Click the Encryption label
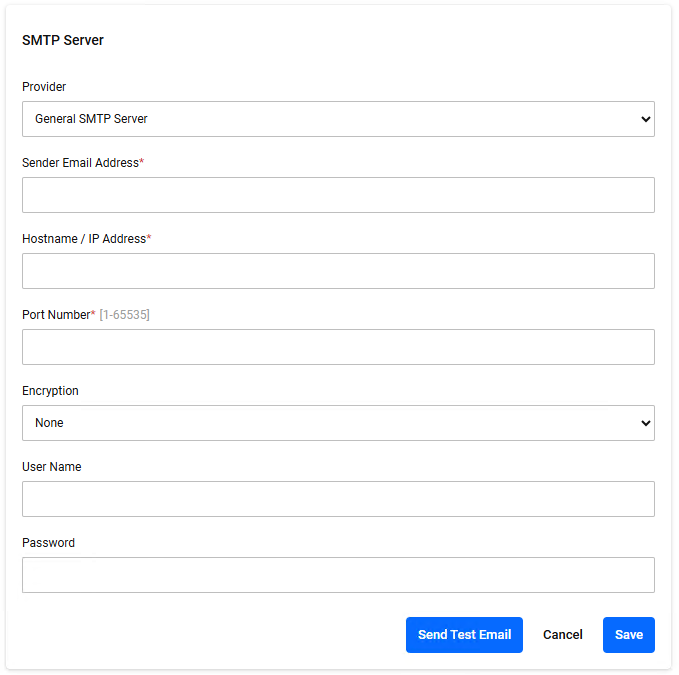The image size is (679, 675). (x=50, y=391)
